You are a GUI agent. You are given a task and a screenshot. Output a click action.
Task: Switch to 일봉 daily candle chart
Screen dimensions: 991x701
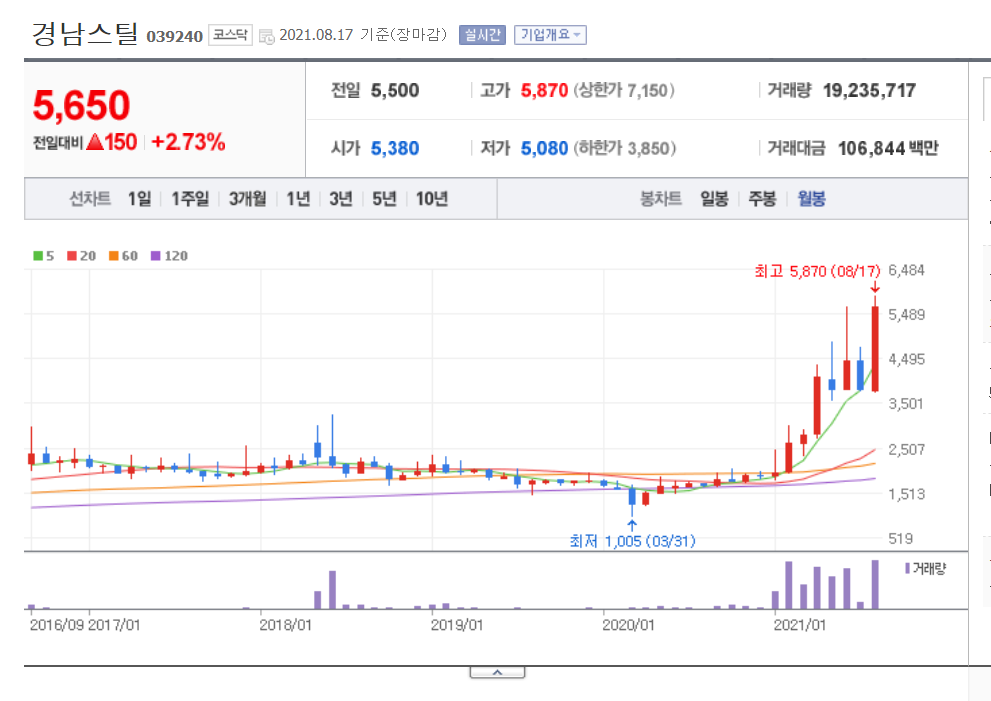(714, 199)
